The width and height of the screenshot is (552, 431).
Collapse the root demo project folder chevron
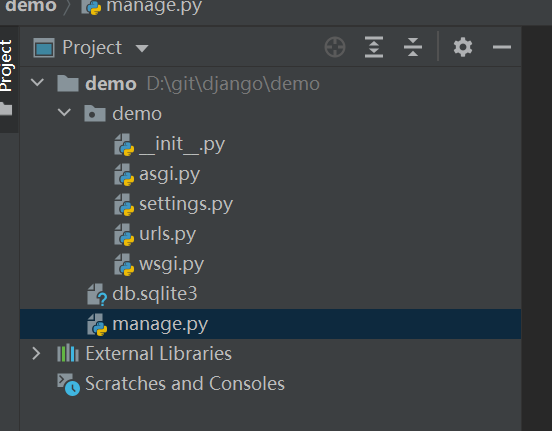coord(37,83)
